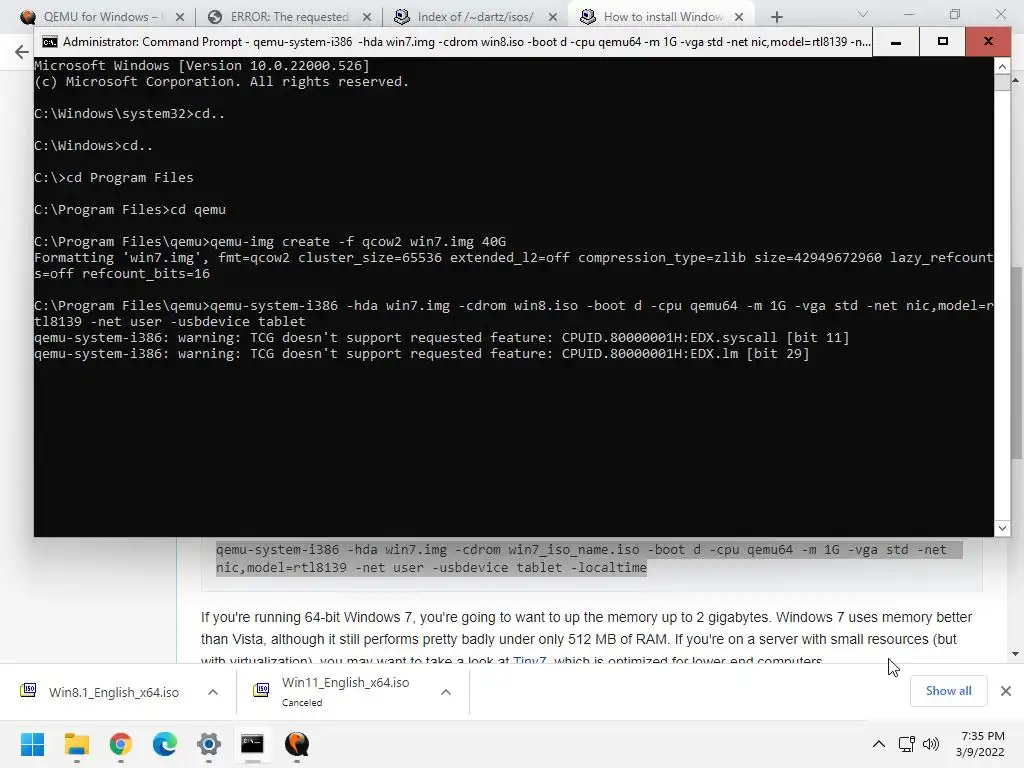
Task: Expand the Win8.1_English_x64.iso download options
Action: click(213, 692)
